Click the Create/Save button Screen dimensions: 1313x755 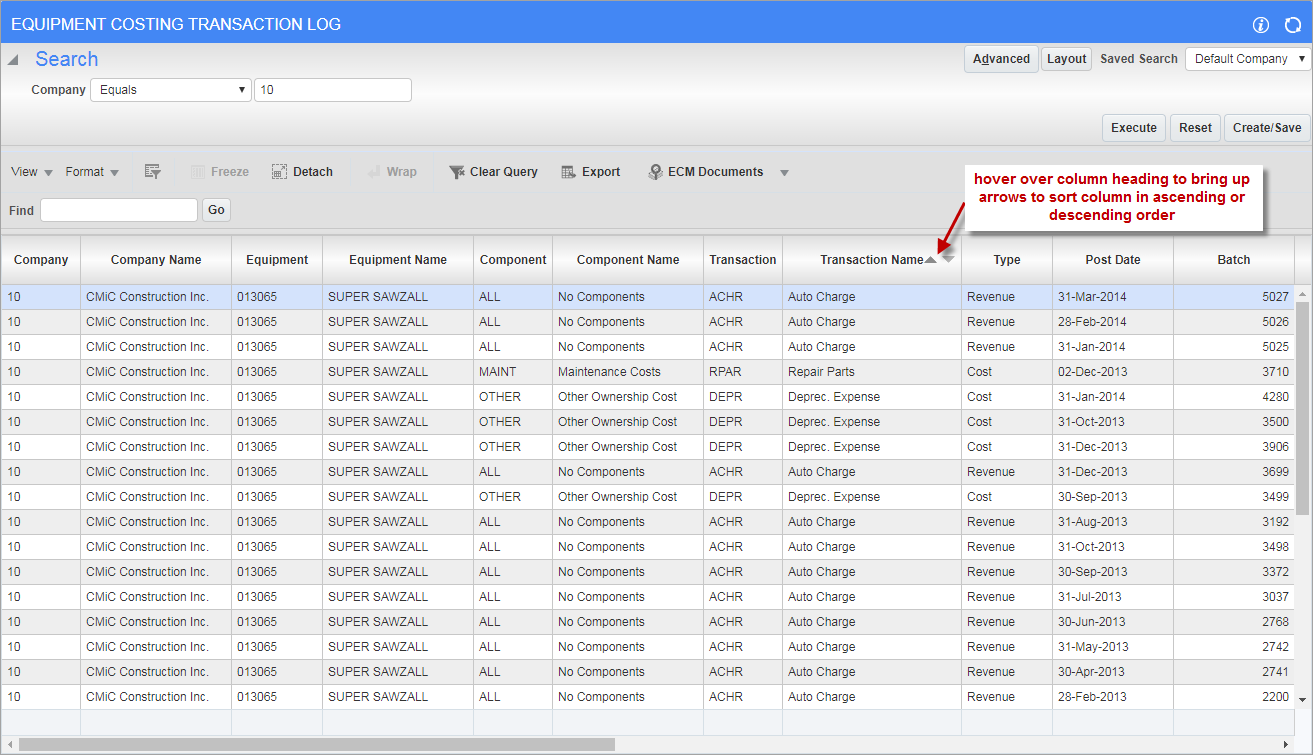click(1267, 127)
